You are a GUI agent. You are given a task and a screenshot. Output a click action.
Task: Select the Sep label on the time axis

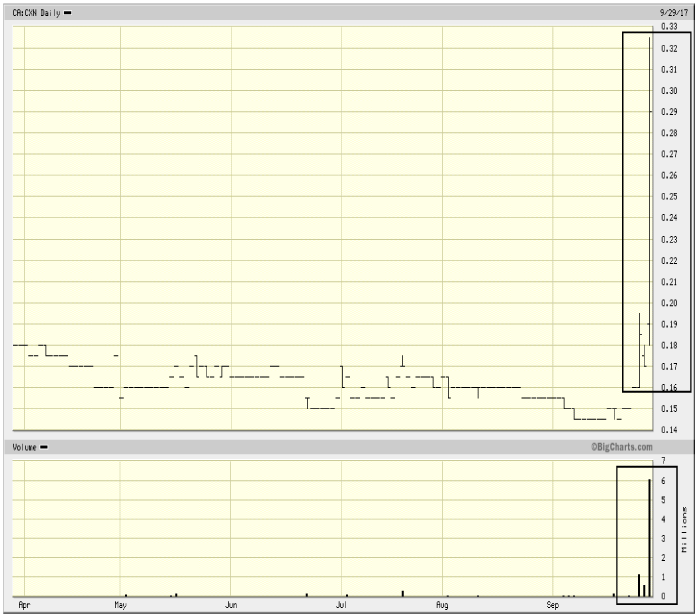coord(553,605)
